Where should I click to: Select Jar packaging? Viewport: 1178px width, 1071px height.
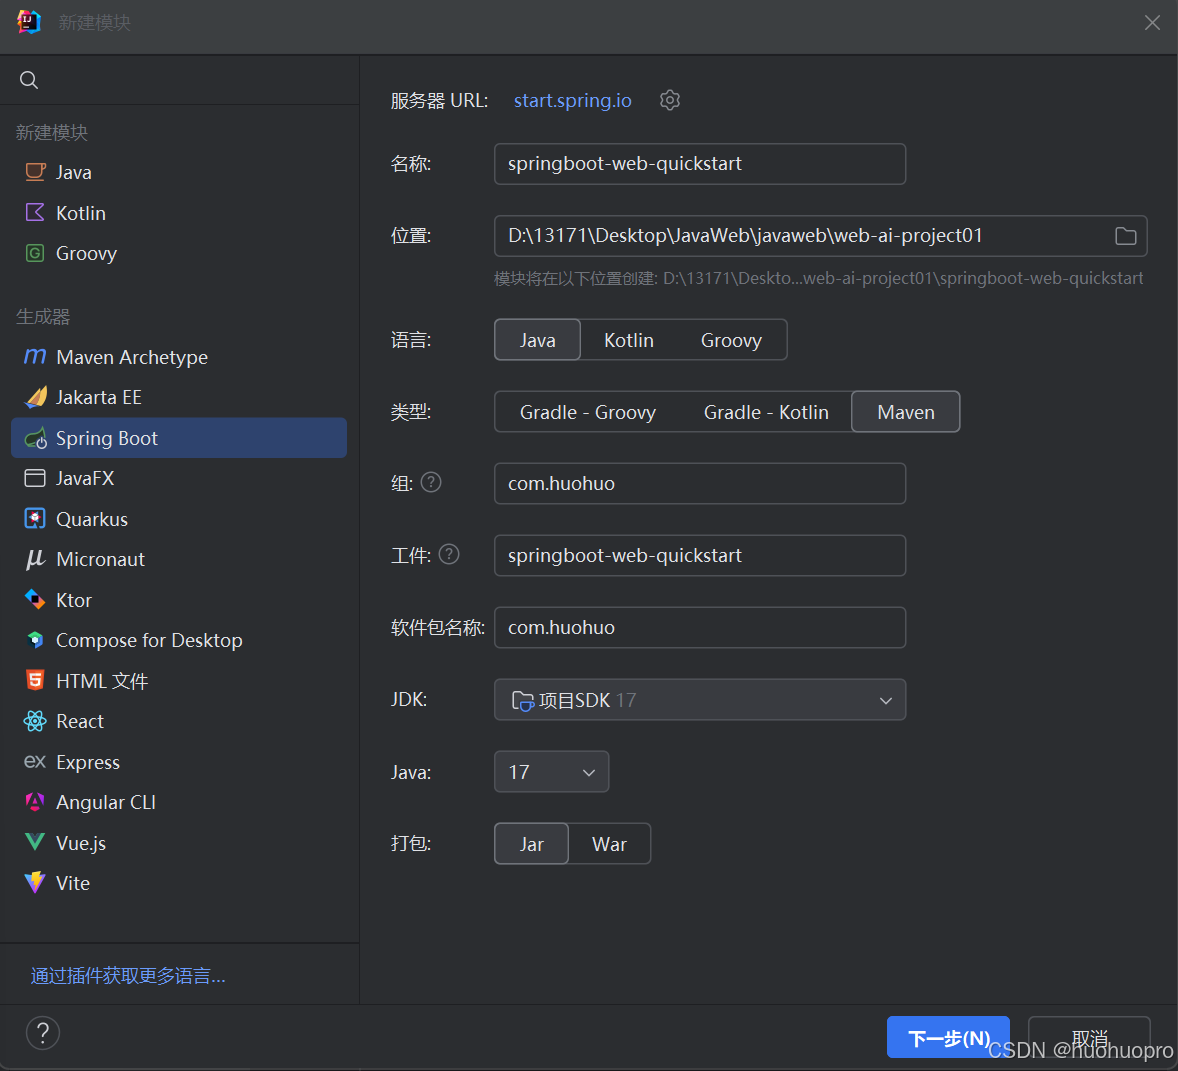tap(531, 843)
